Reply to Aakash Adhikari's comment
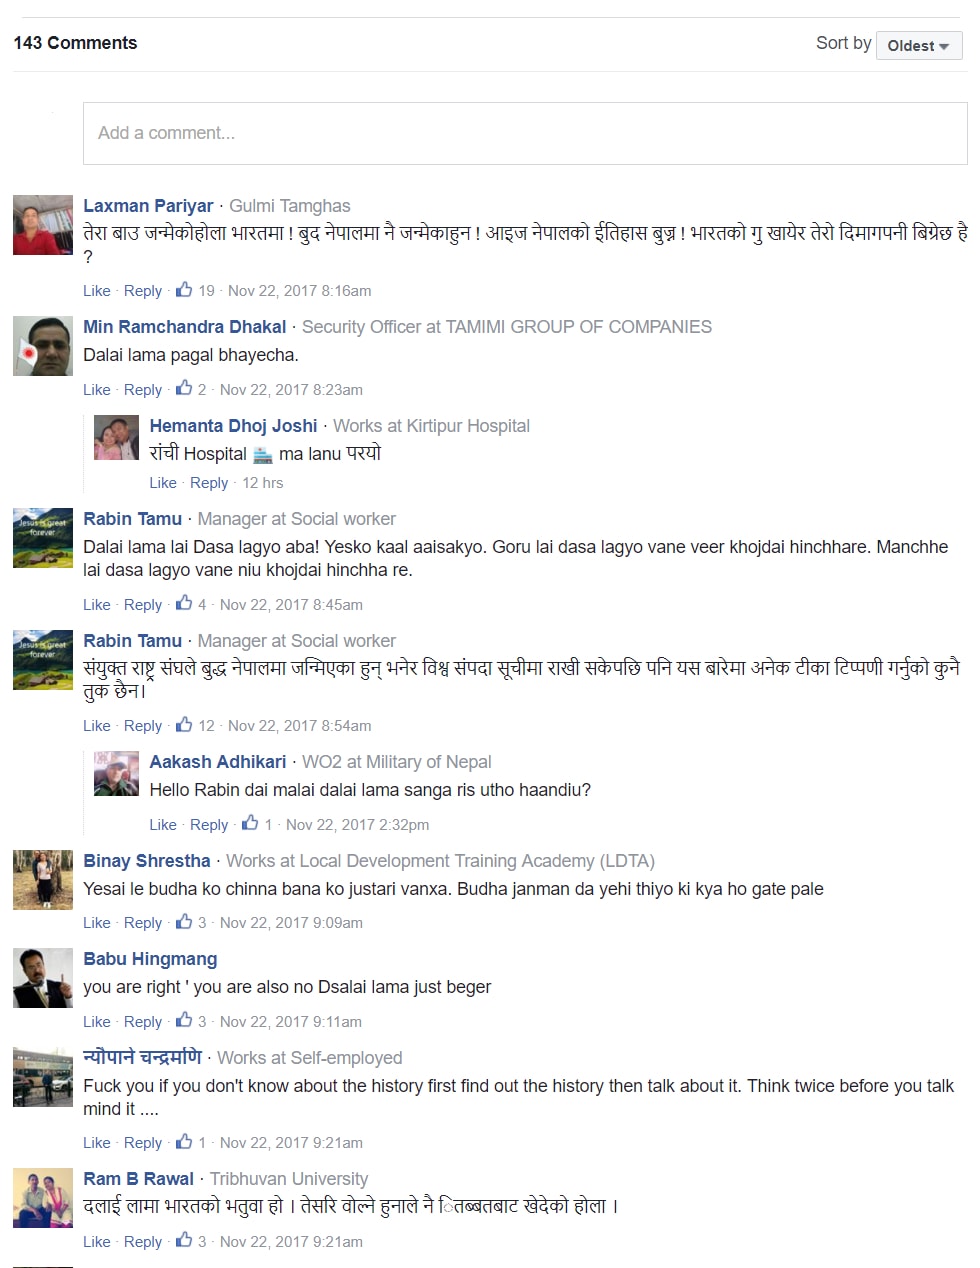Screen dimensions: 980x1268 tap(209, 825)
